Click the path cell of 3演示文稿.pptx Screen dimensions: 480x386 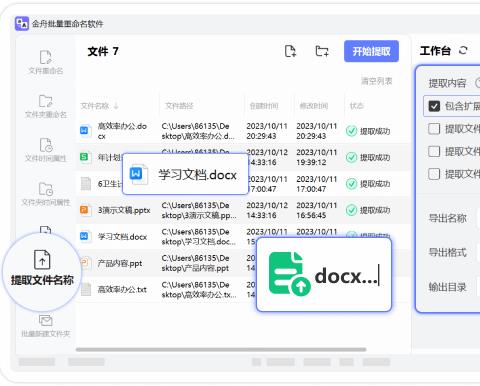[x=199, y=210]
